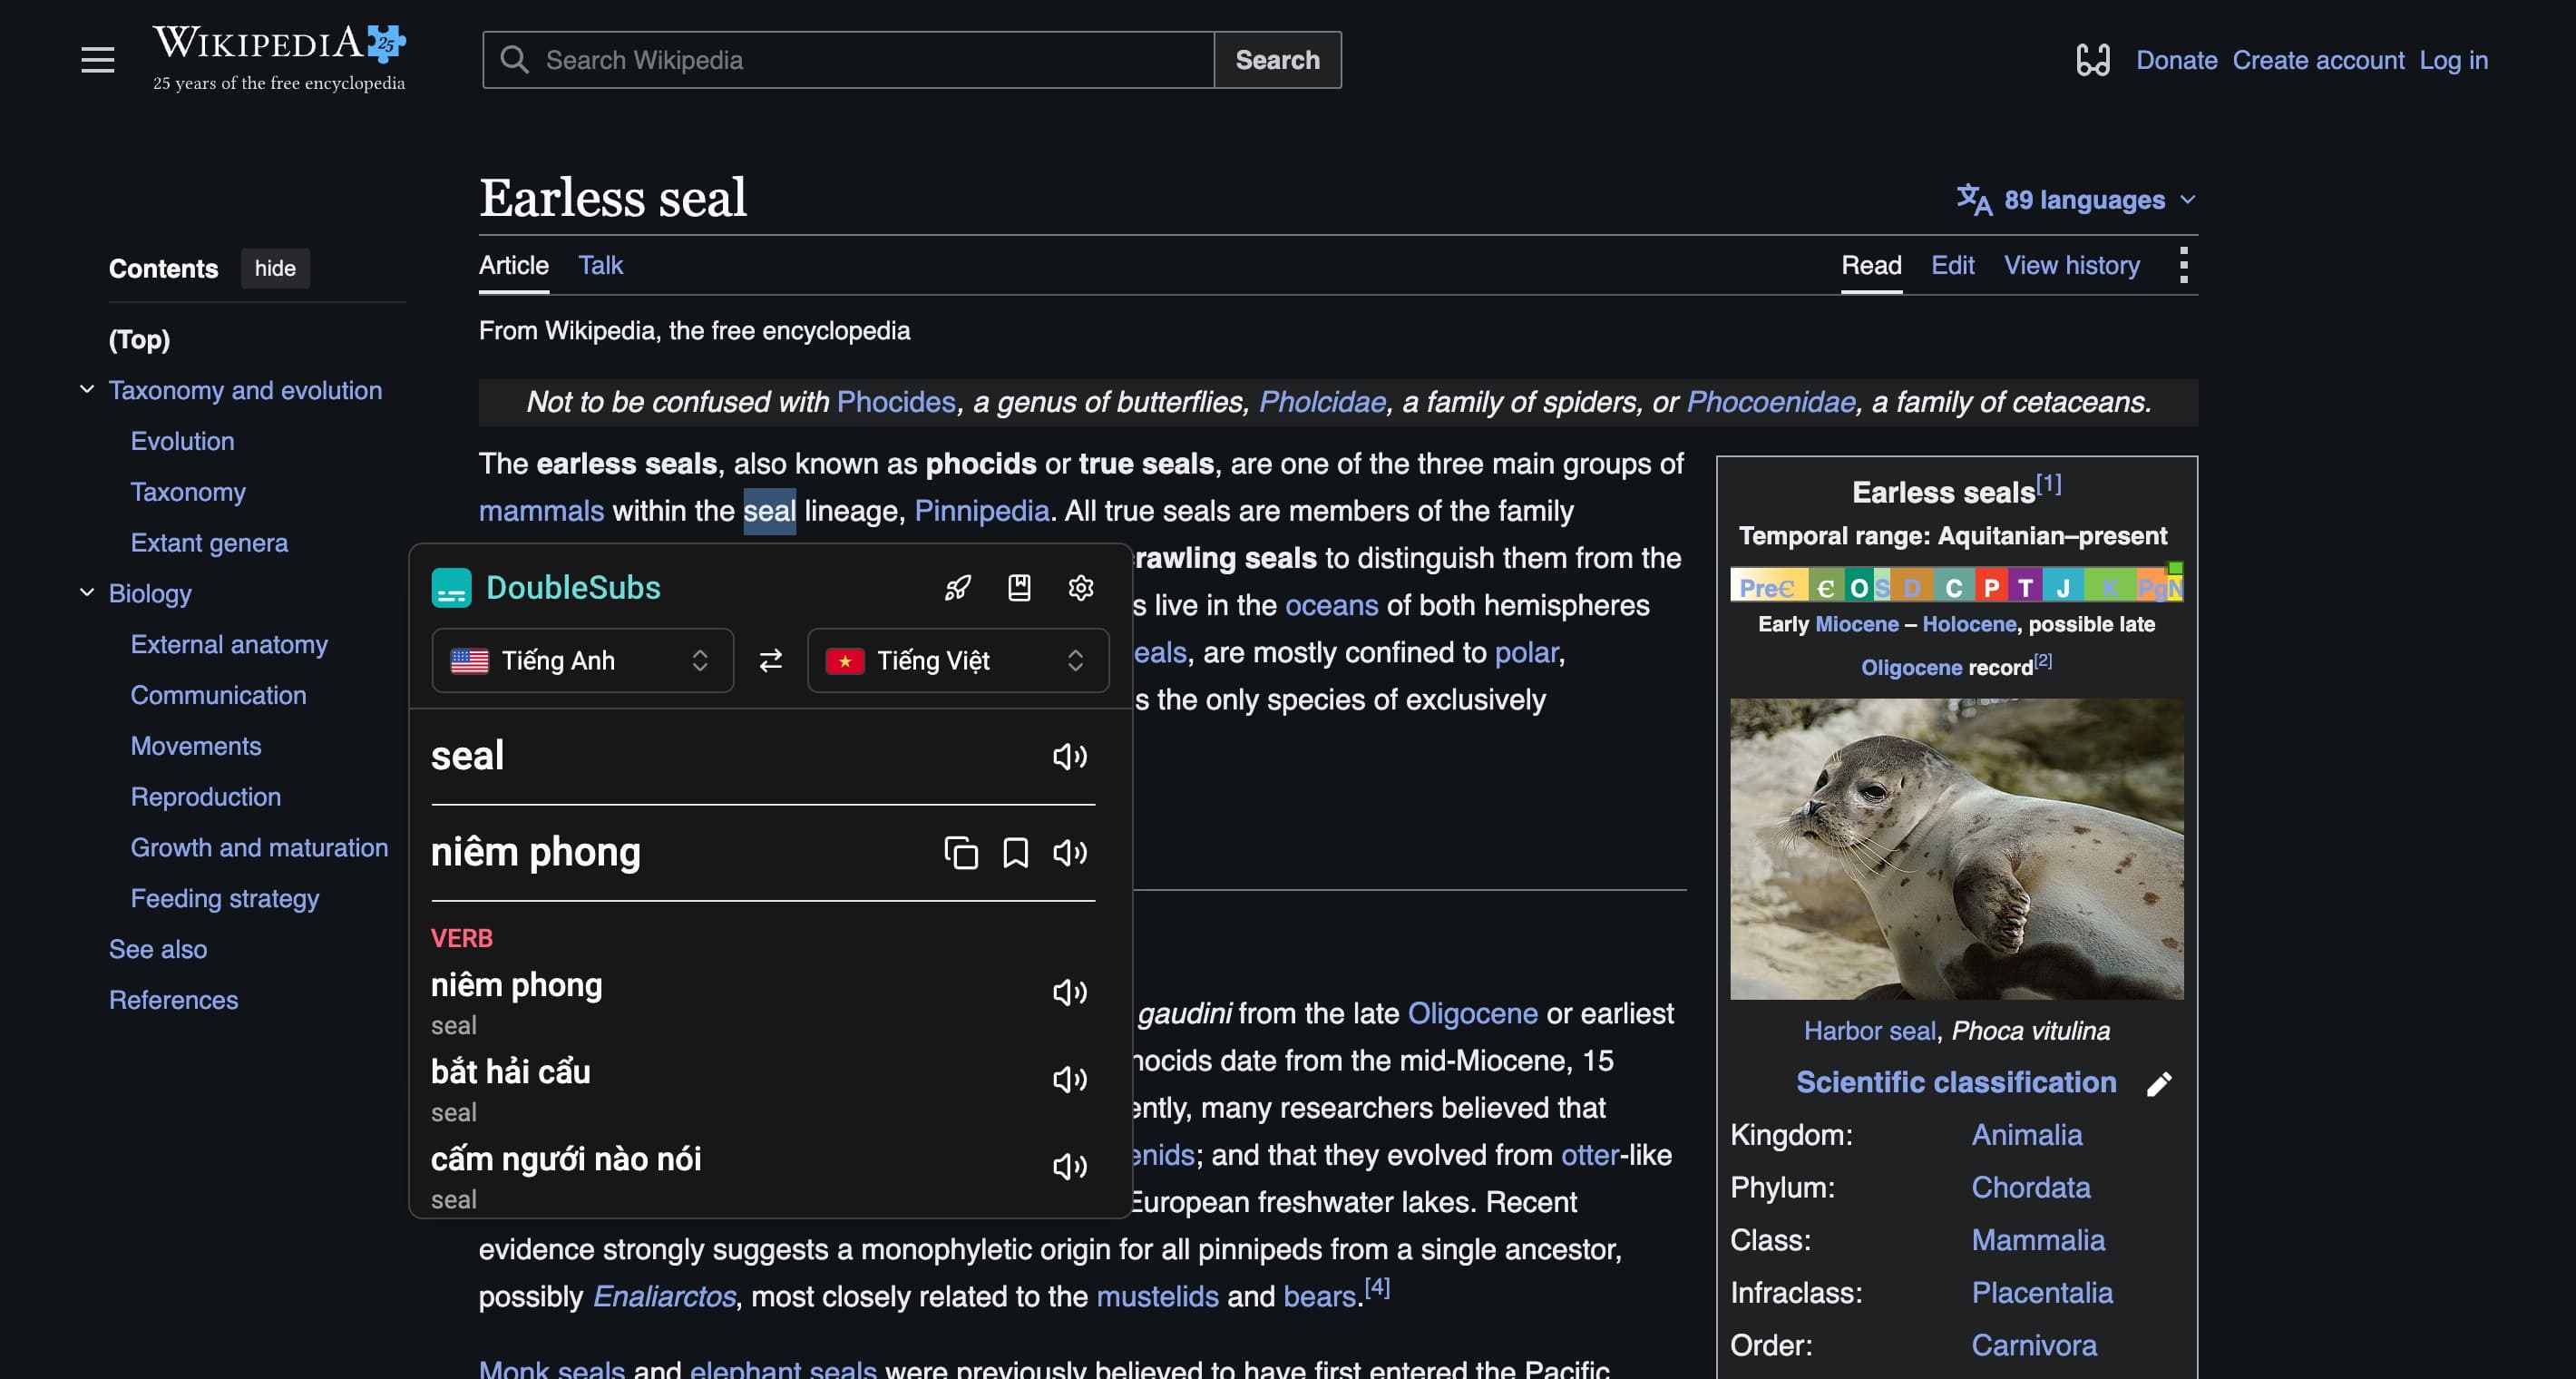The height and width of the screenshot is (1379, 2576).
Task: Jump to Feeding strategy section
Action: [225, 898]
